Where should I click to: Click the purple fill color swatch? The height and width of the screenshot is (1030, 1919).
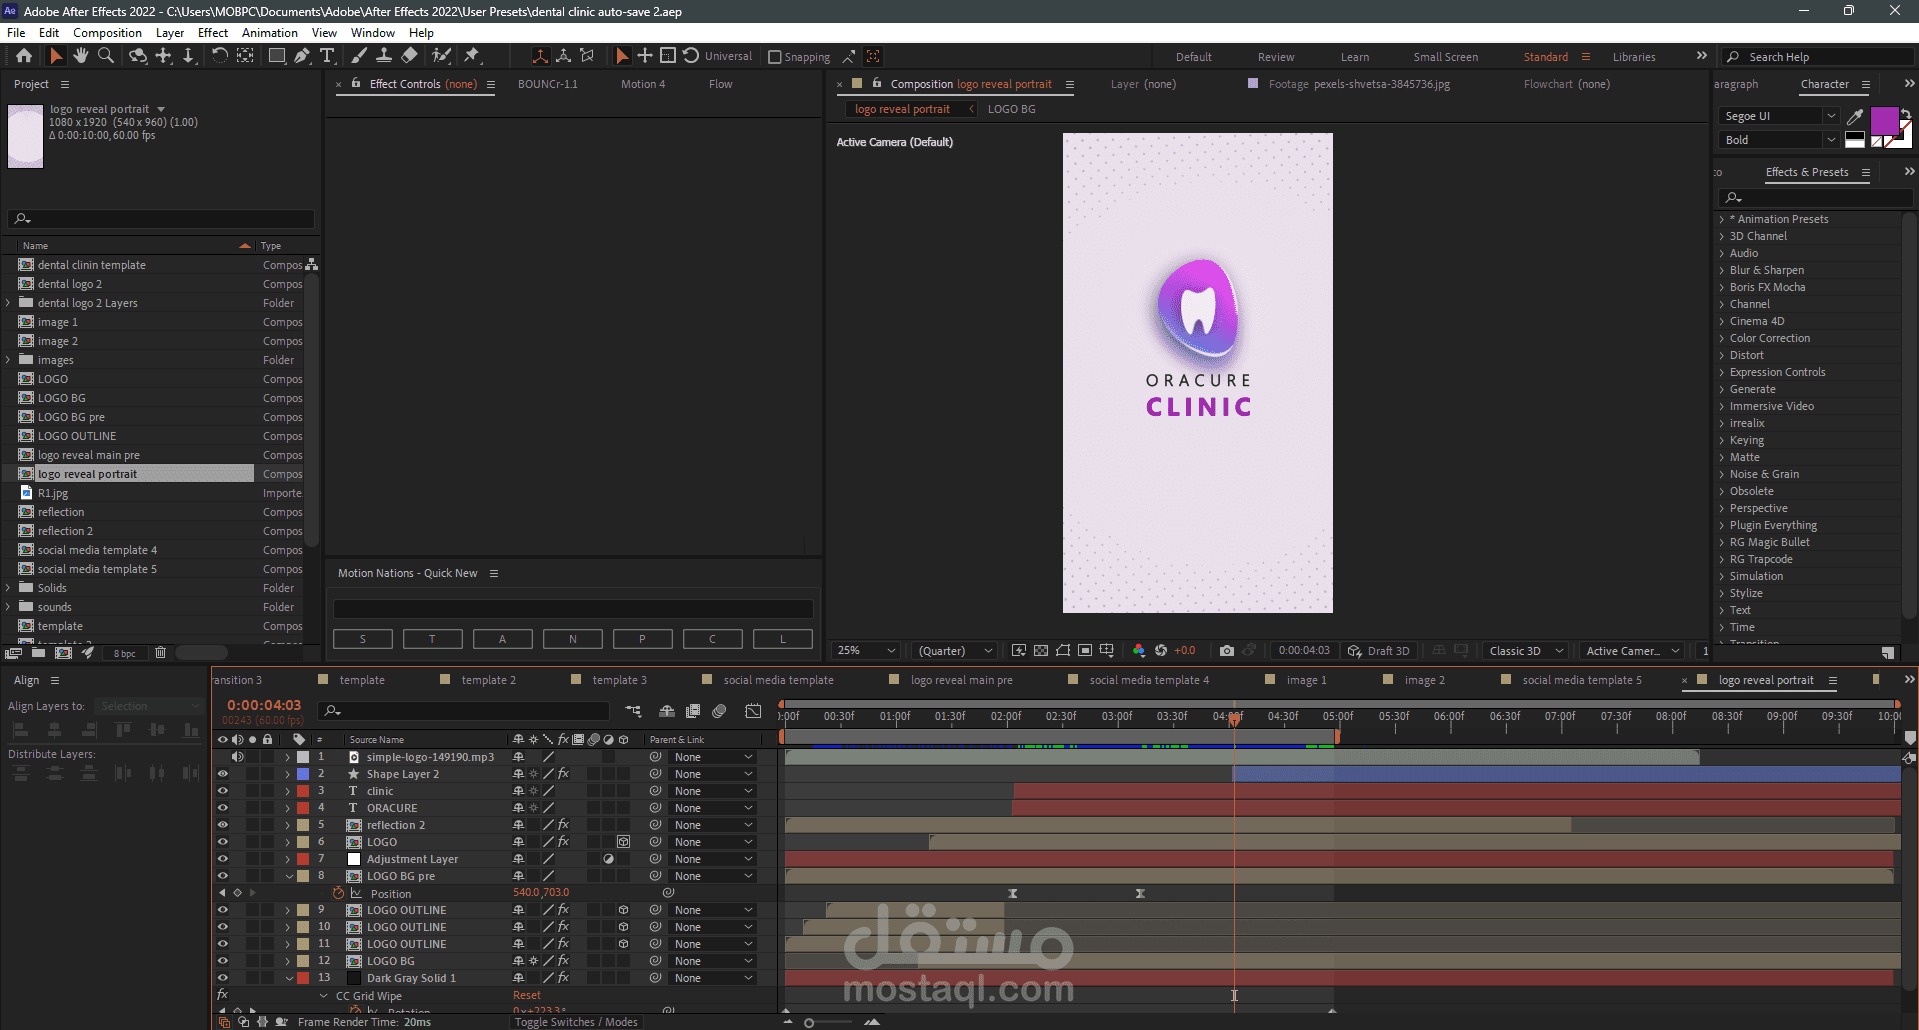pos(1884,121)
